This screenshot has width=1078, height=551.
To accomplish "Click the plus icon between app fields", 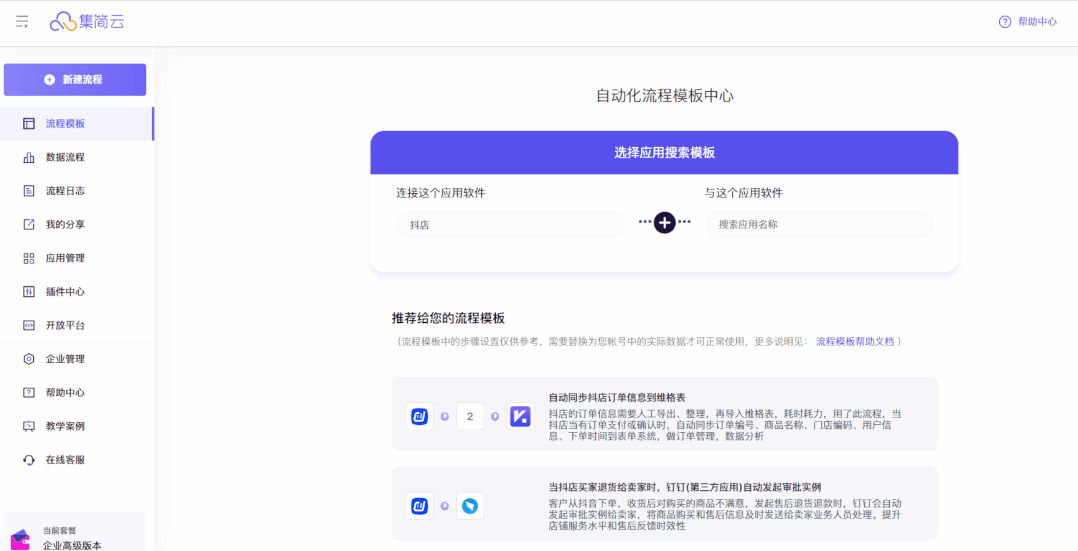I will (665, 223).
